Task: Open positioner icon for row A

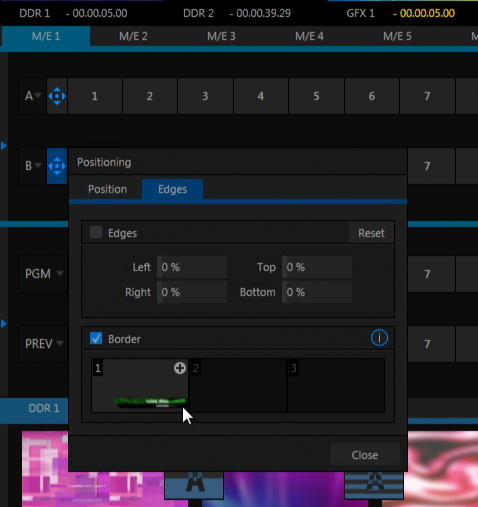Action: [x=57, y=96]
